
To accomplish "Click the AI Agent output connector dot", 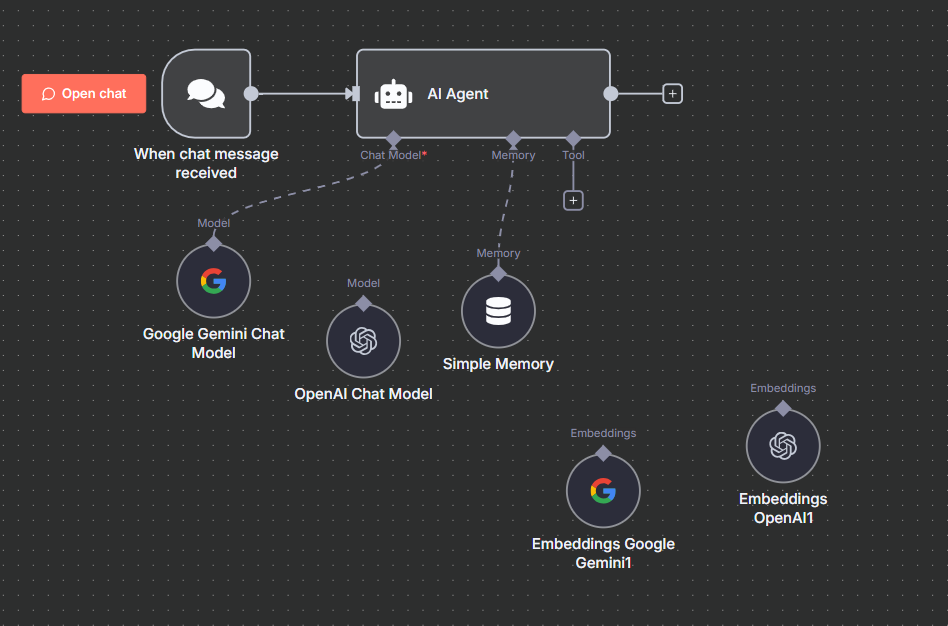I will tap(611, 94).
